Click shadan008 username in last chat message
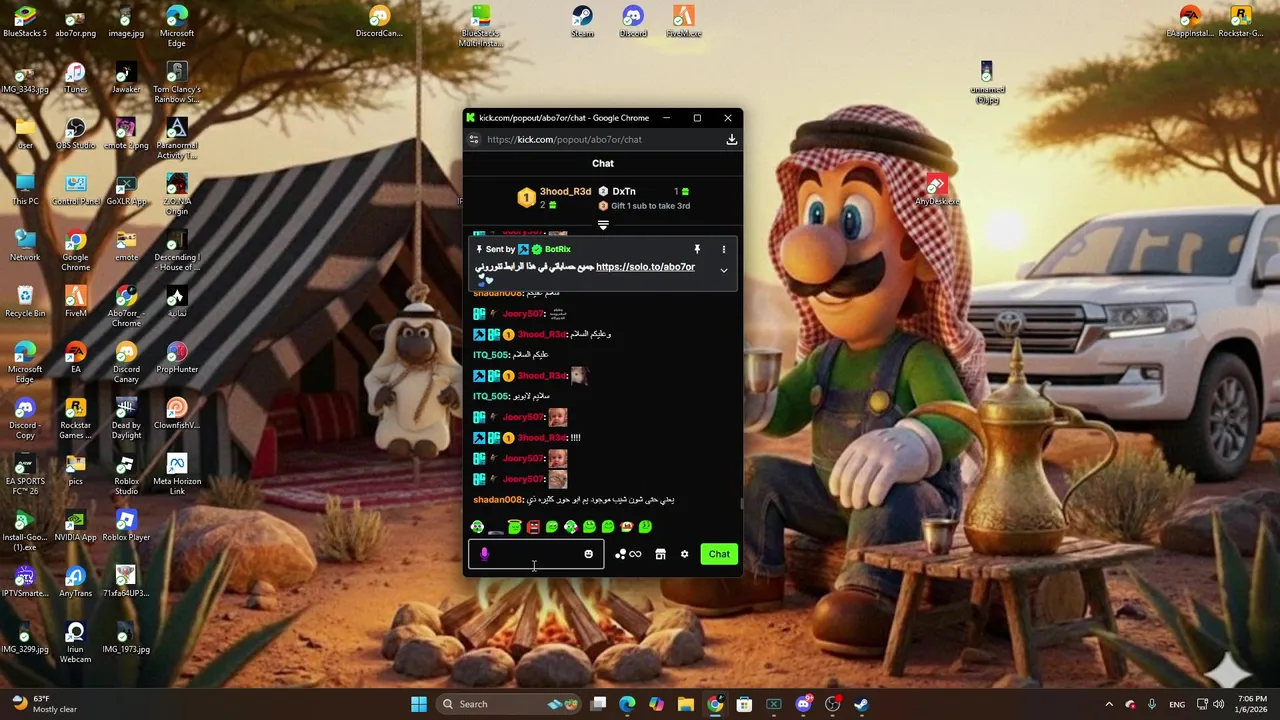Viewport: 1280px width, 720px height. (x=497, y=500)
